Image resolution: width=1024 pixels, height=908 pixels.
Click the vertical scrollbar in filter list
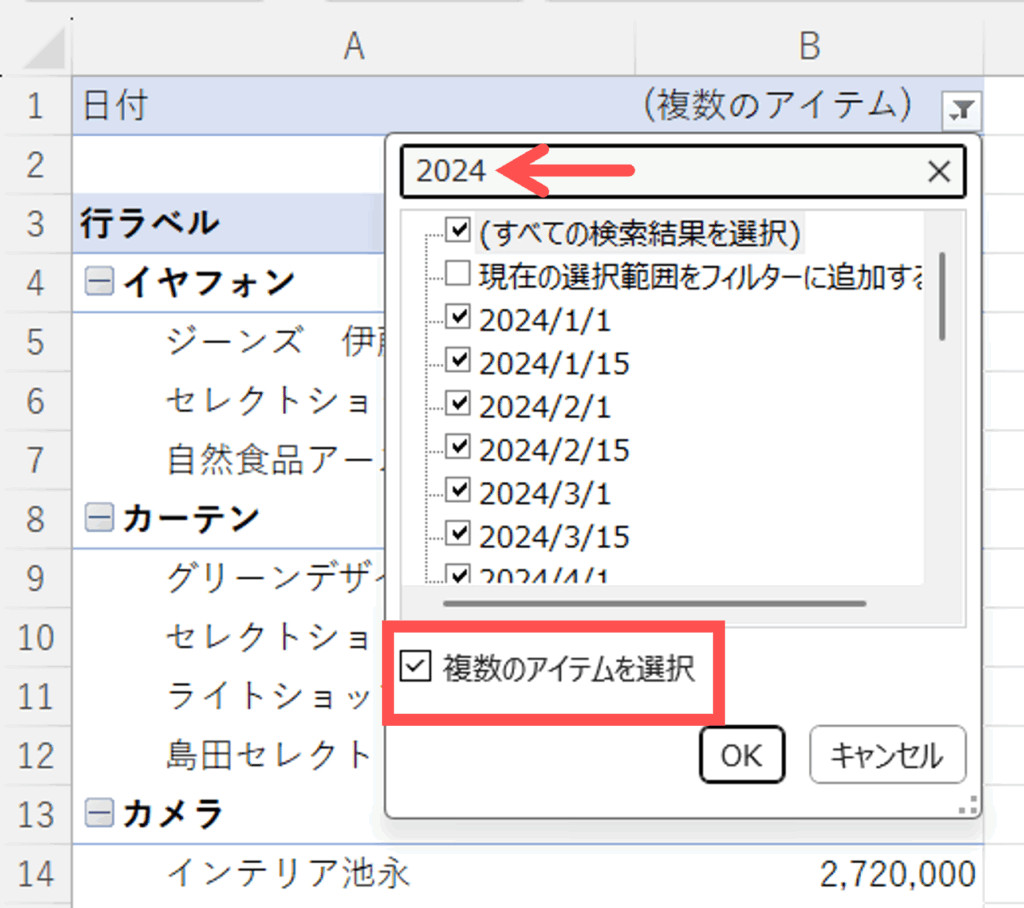pyautogui.click(x=942, y=295)
